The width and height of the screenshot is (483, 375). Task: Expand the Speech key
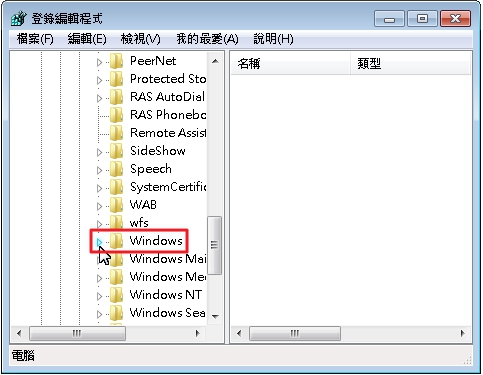pyautogui.click(x=99, y=170)
